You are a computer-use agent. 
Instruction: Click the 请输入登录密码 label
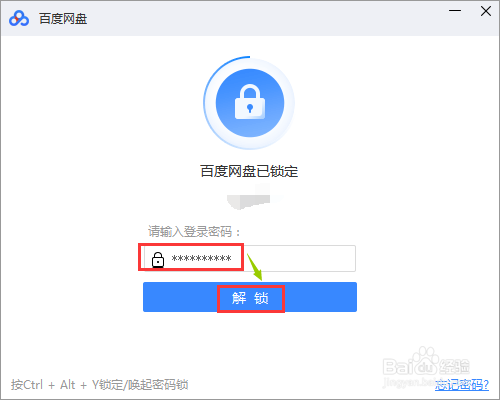point(194,231)
